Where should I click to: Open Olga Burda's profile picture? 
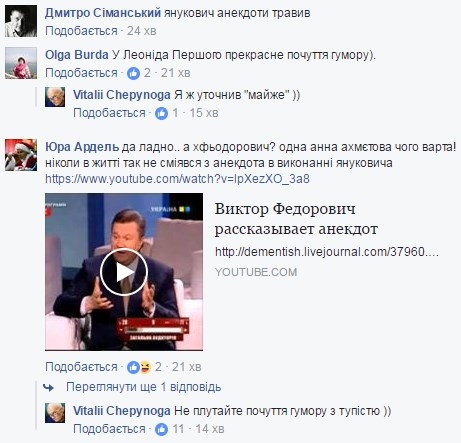pos(21,63)
